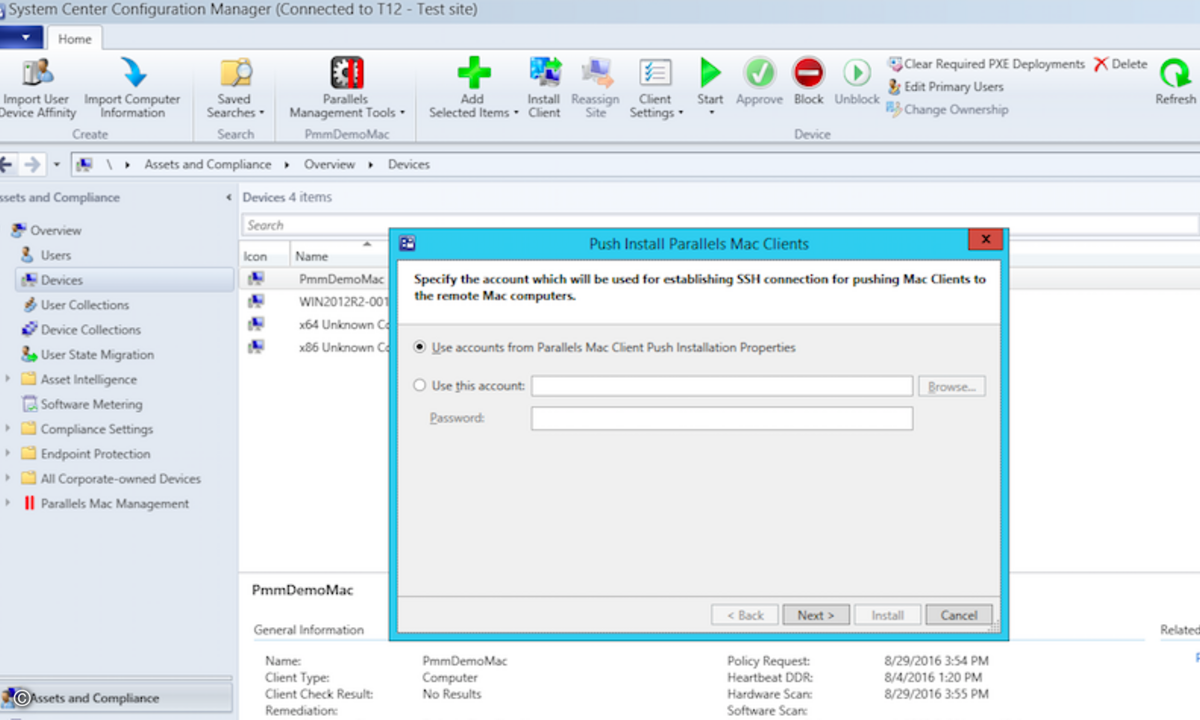Click the Import User Device Affinity icon
Viewport: 1200px width, 720px height.
tap(38, 72)
